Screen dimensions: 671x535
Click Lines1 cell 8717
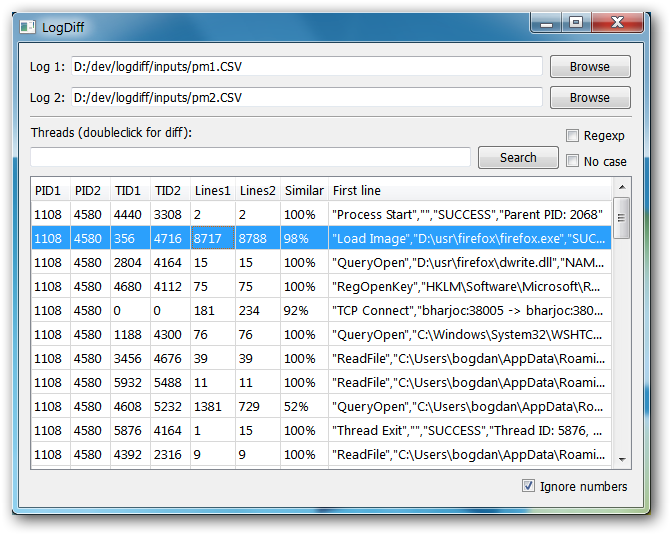pos(213,238)
